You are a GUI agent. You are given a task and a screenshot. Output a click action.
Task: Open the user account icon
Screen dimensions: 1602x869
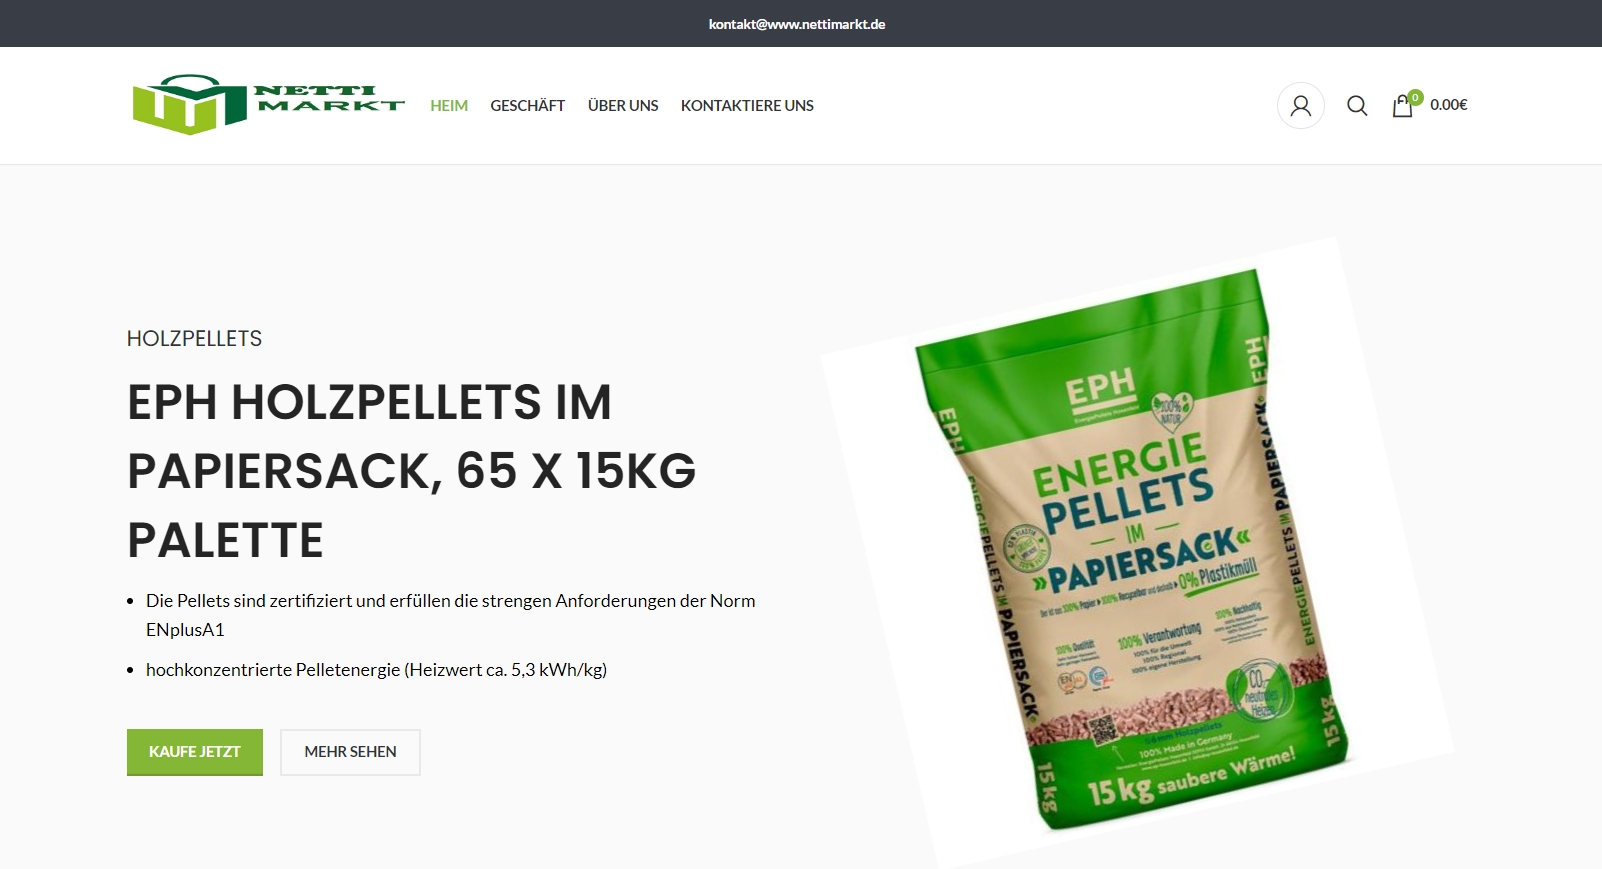(x=1300, y=105)
